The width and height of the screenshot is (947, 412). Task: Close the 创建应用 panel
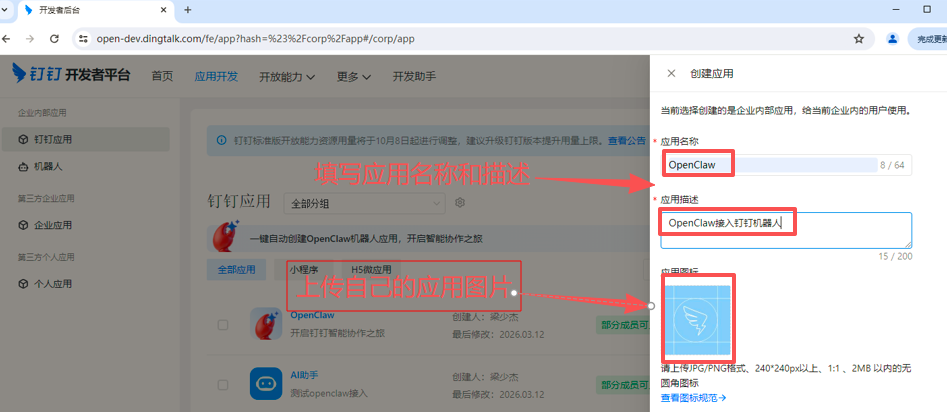671,74
